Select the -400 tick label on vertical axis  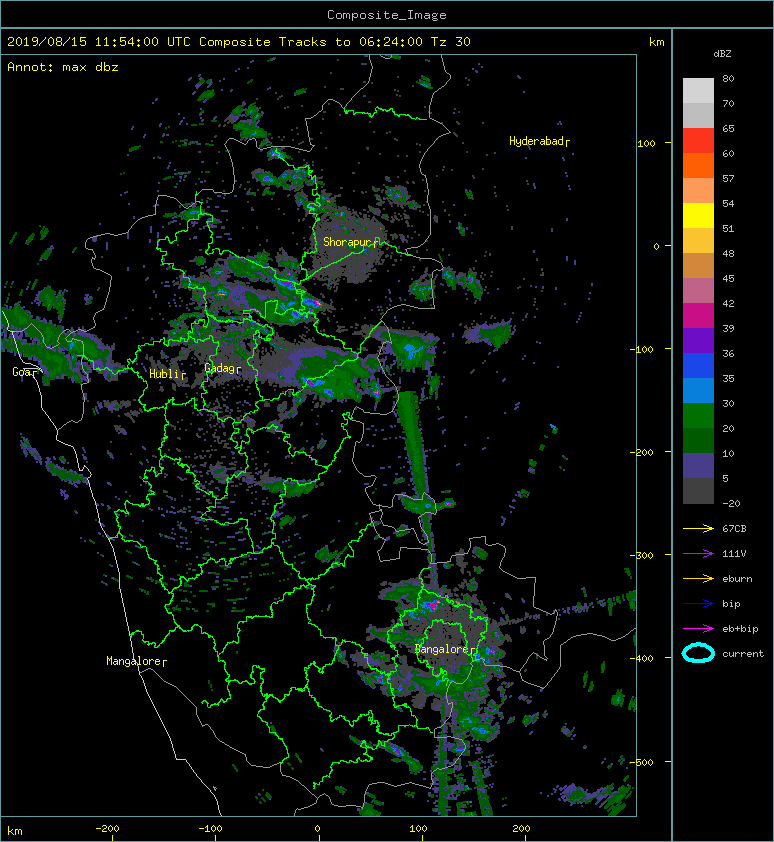pyautogui.click(x=641, y=658)
